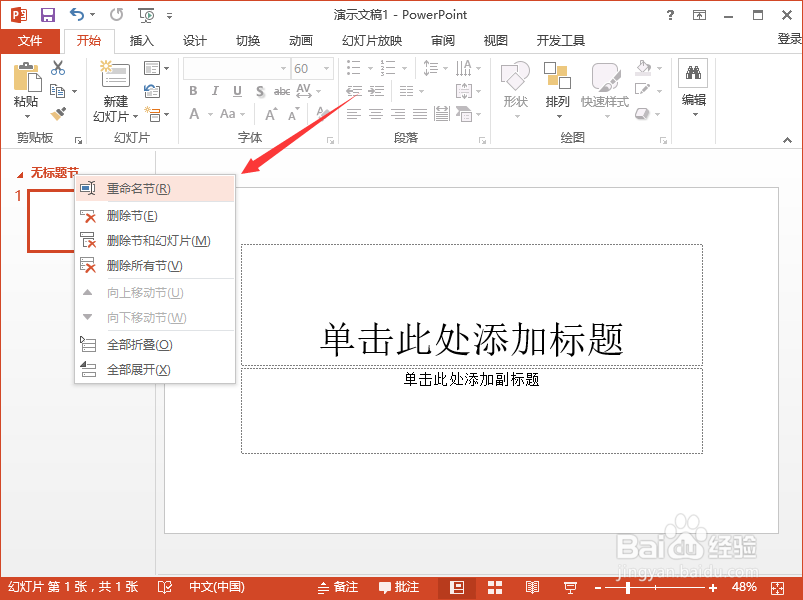This screenshot has height=600, width=803.
Task: Choose 重命名节 from the context menu
Action: [138, 188]
